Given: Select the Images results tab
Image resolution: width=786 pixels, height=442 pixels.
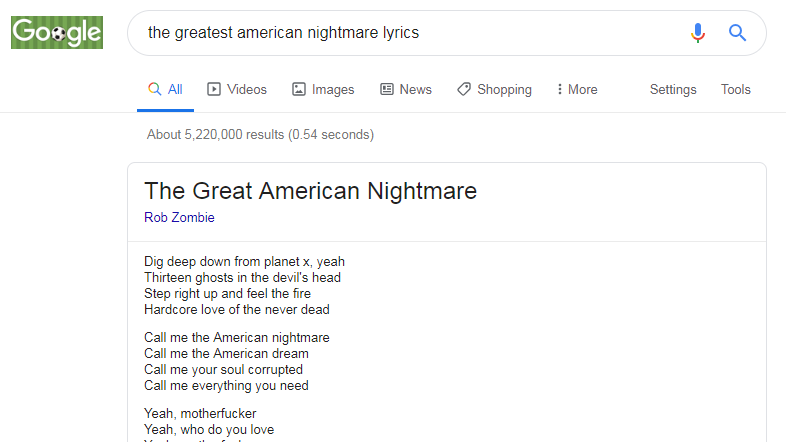Looking at the screenshot, I should coord(323,89).
